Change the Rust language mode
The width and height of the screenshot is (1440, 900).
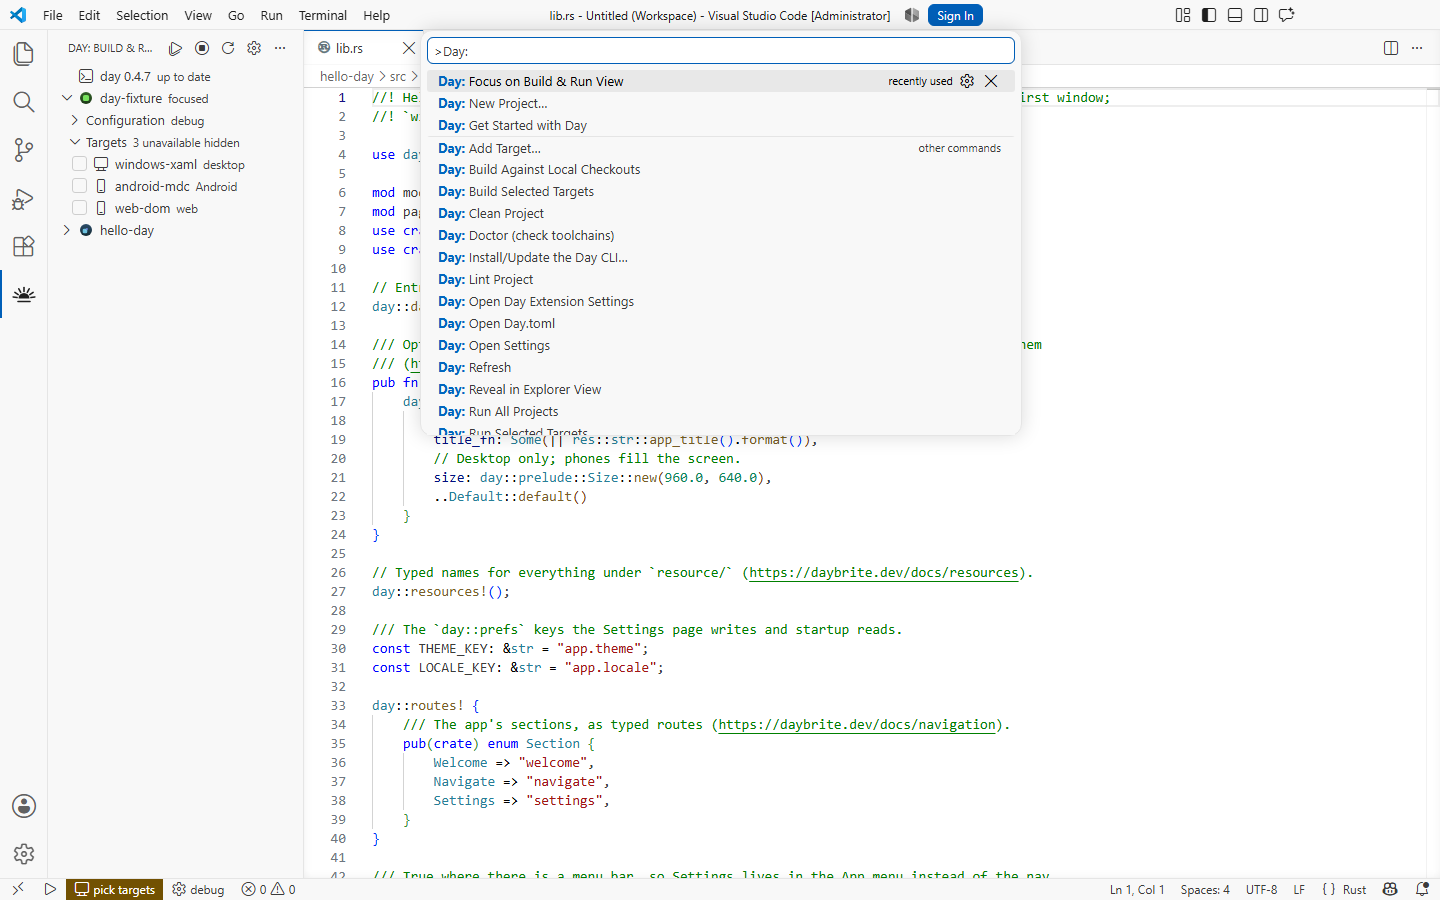pos(1354,889)
